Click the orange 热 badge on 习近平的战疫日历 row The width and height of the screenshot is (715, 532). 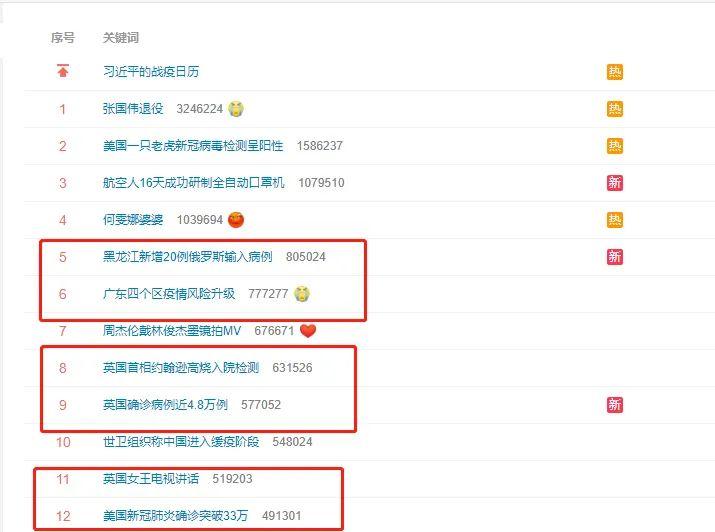click(615, 72)
